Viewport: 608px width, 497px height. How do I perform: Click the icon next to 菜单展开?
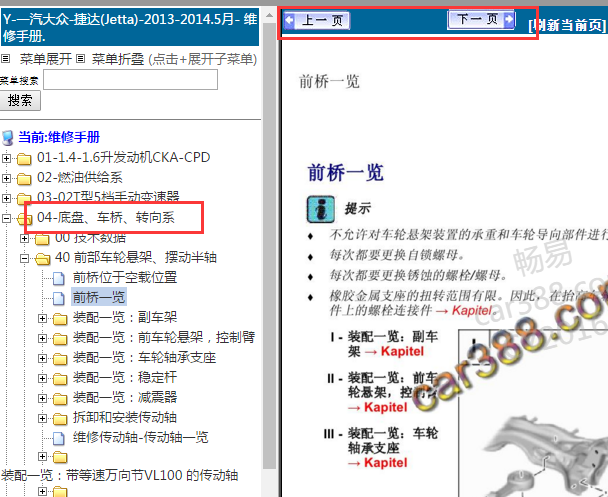(5, 59)
